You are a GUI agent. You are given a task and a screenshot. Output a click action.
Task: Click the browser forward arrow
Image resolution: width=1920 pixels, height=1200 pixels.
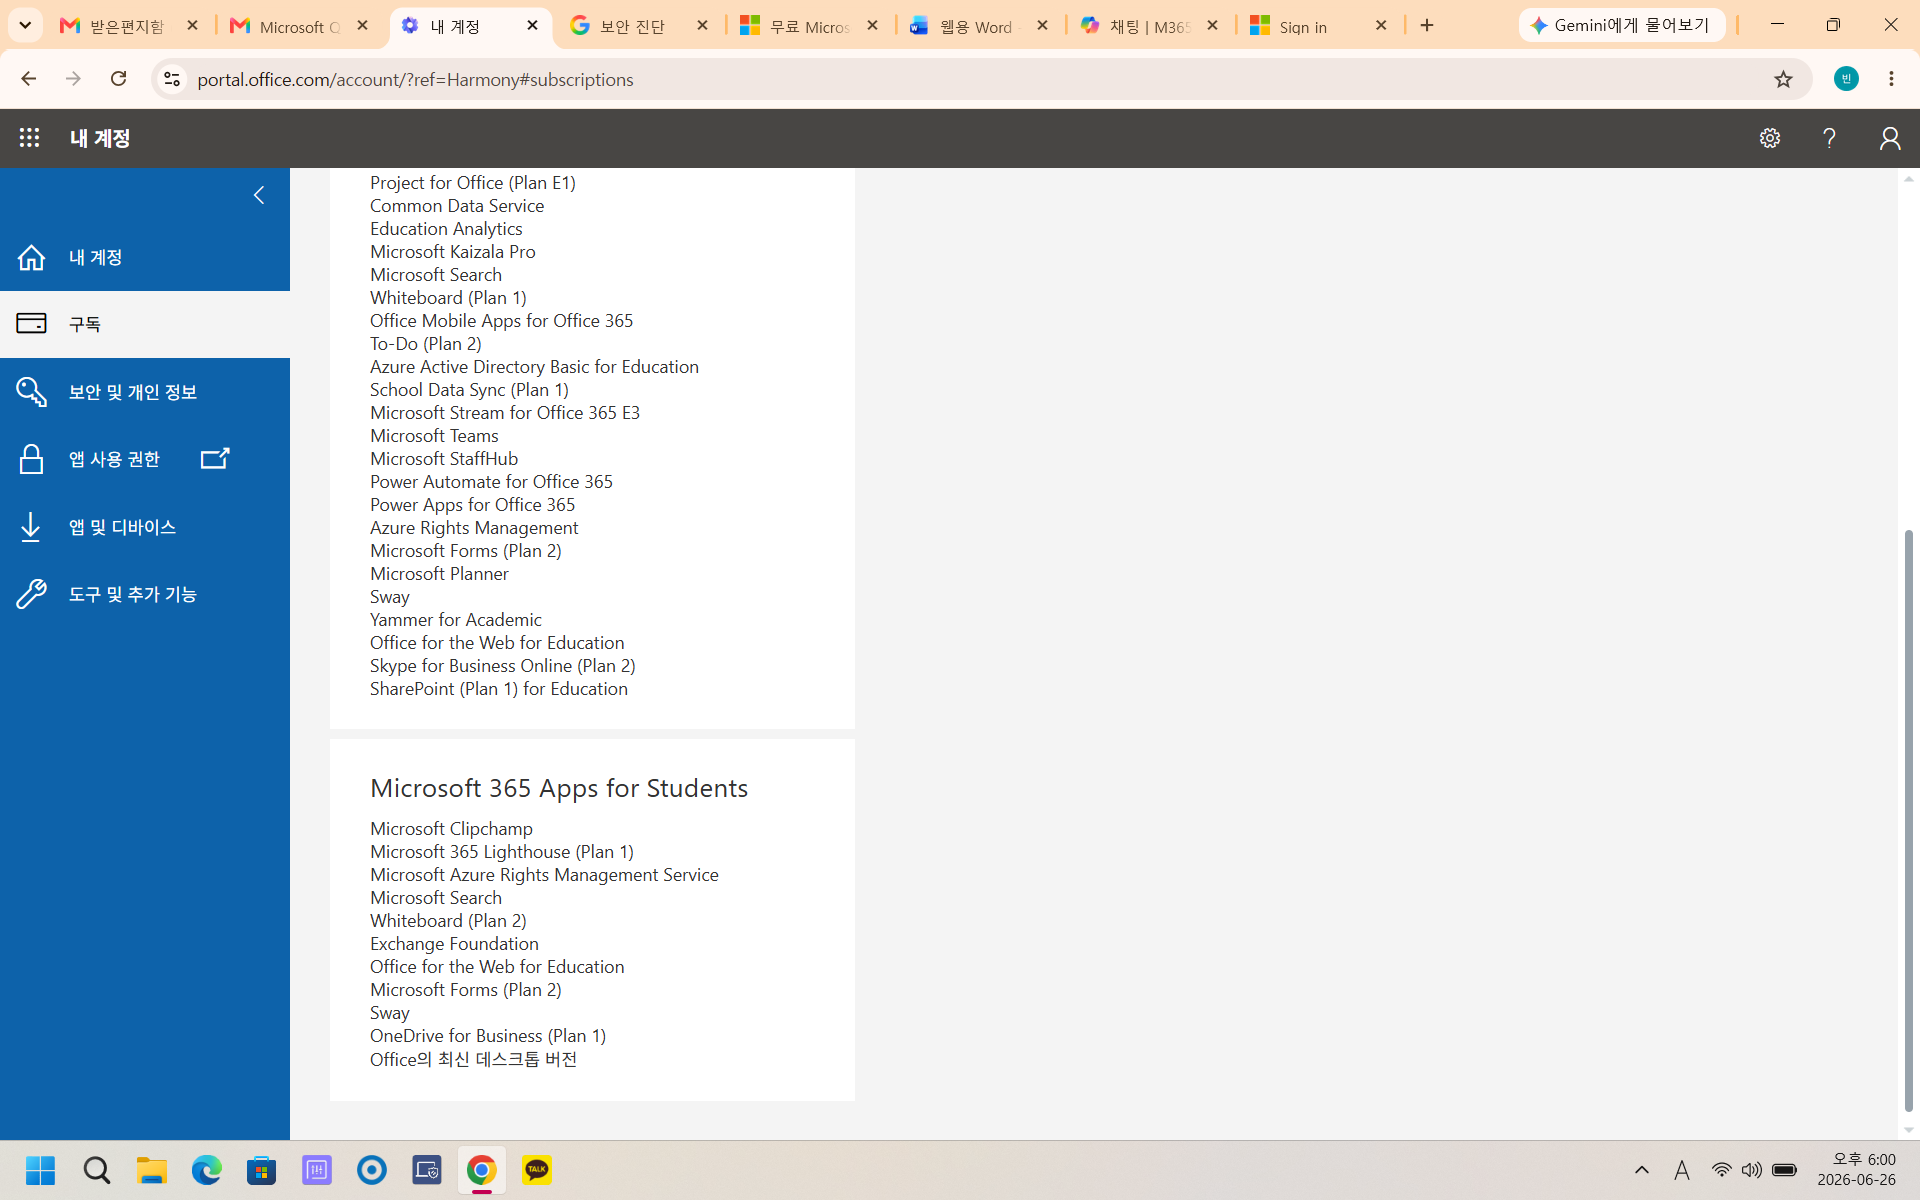pos(73,79)
